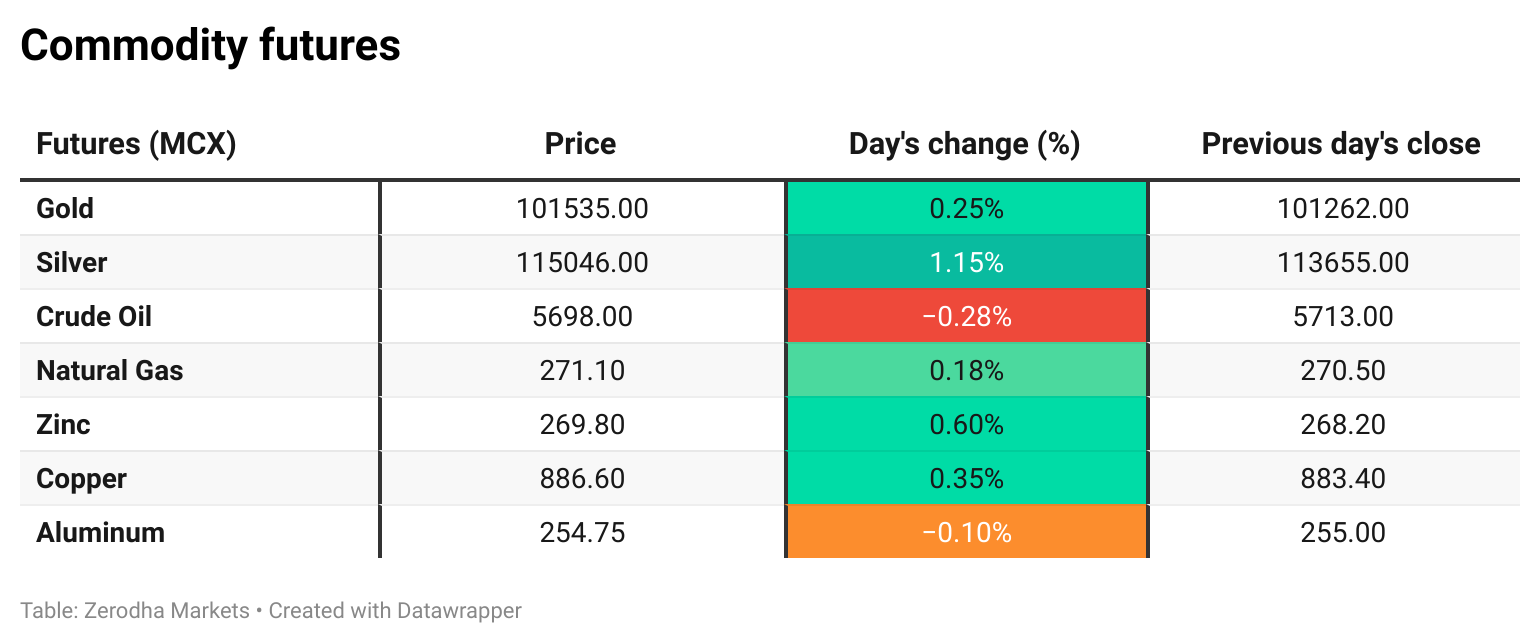Click the orange -0.10% Aluminum cell
Viewport: 1540px width, 644px height.
tap(966, 533)
